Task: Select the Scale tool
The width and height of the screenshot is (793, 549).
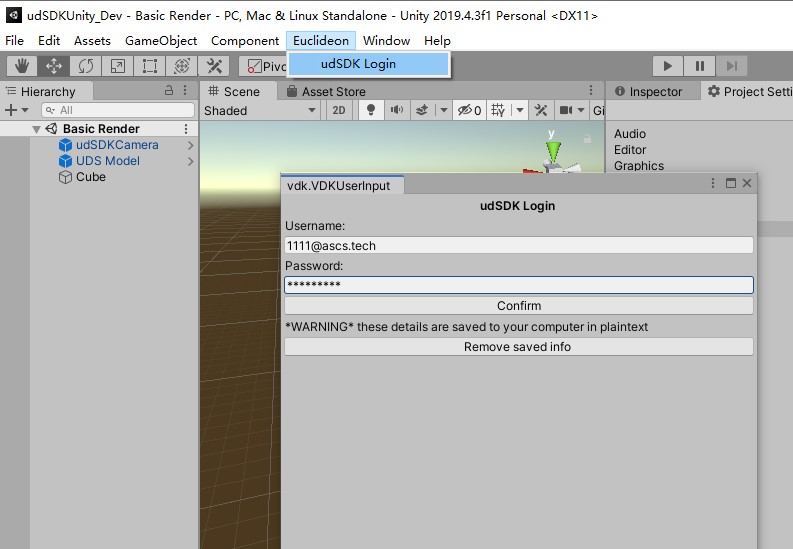Action: click(117, 66)
